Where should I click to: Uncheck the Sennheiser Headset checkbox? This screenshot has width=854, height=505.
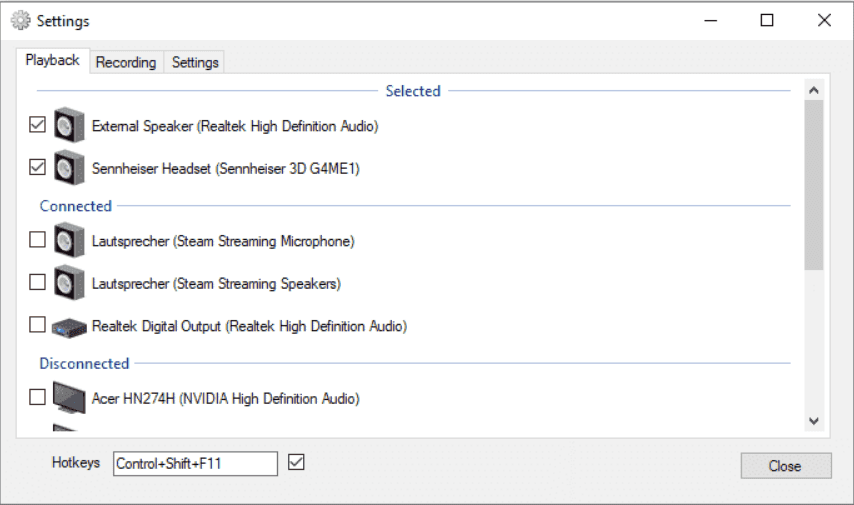[38, 167]
